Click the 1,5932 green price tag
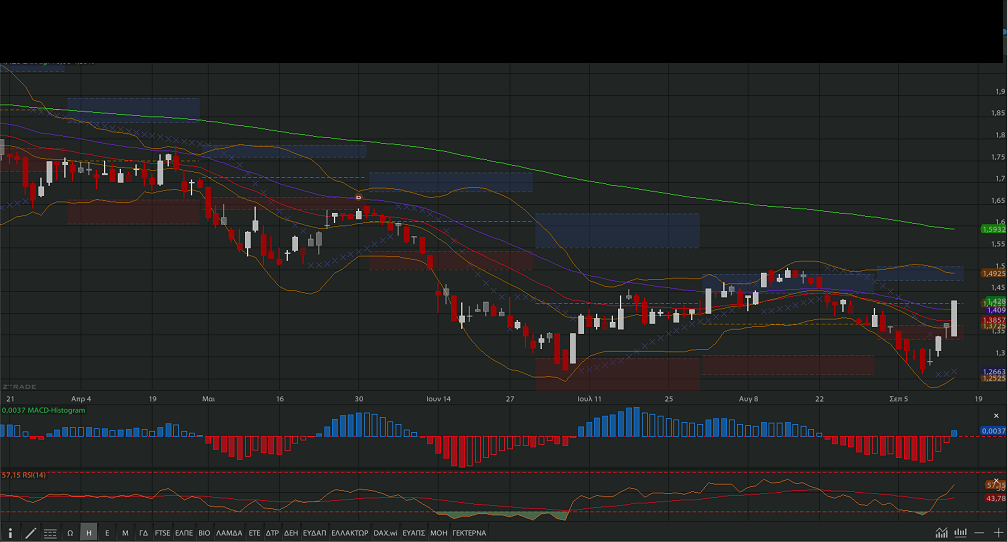 point(994,229)
